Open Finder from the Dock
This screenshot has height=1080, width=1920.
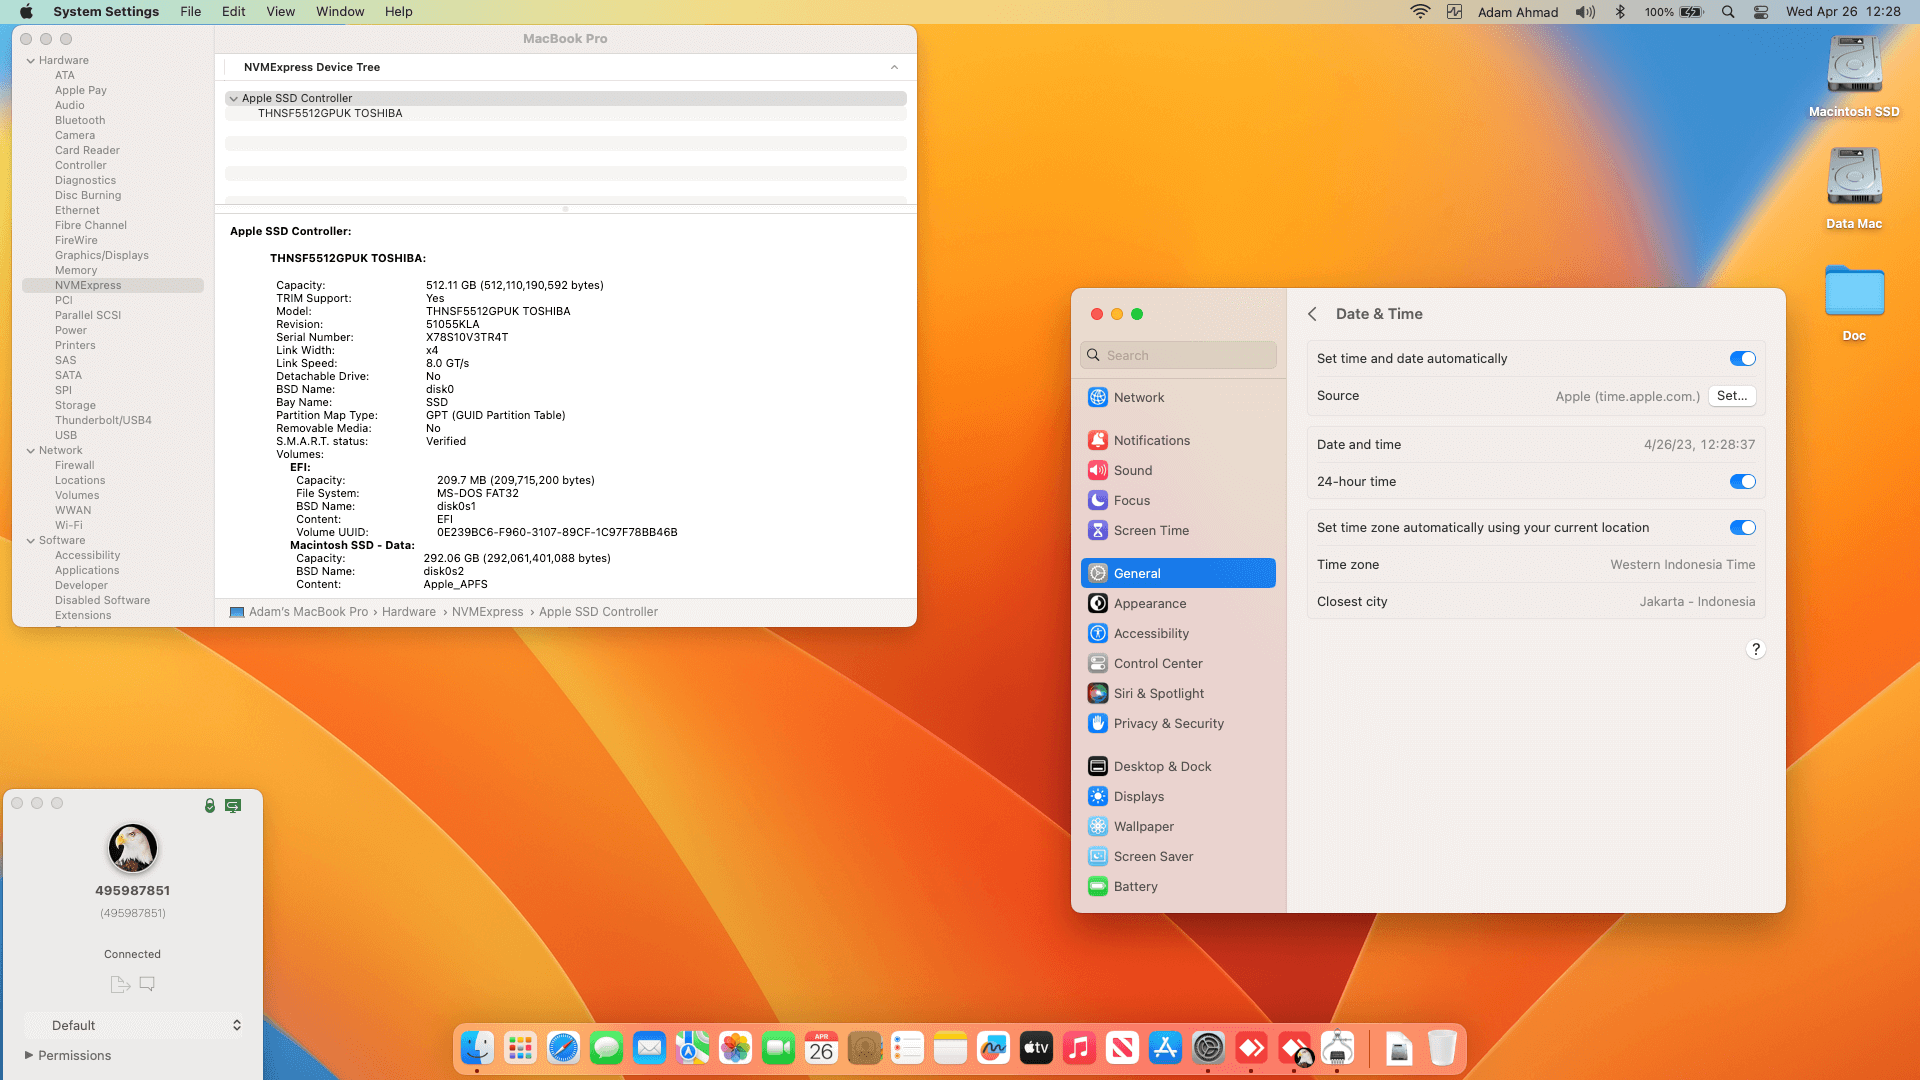click(477, 1048)
